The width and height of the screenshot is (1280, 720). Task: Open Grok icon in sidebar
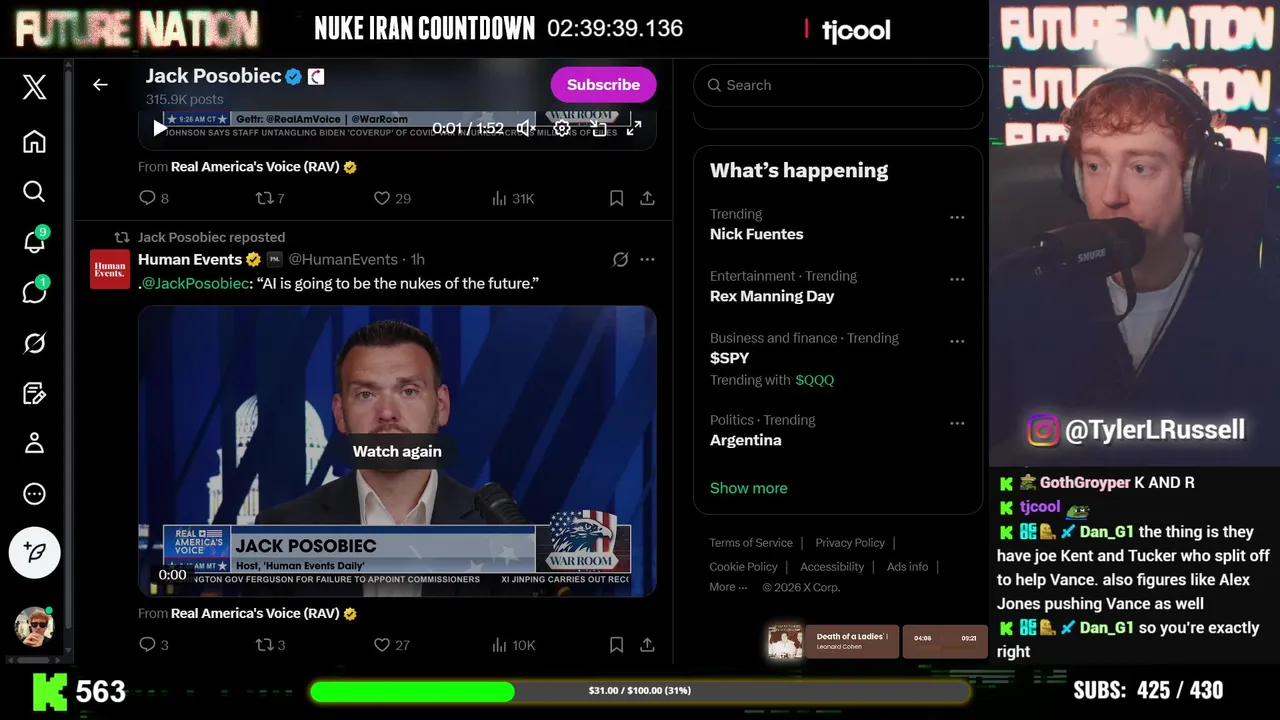34,343
